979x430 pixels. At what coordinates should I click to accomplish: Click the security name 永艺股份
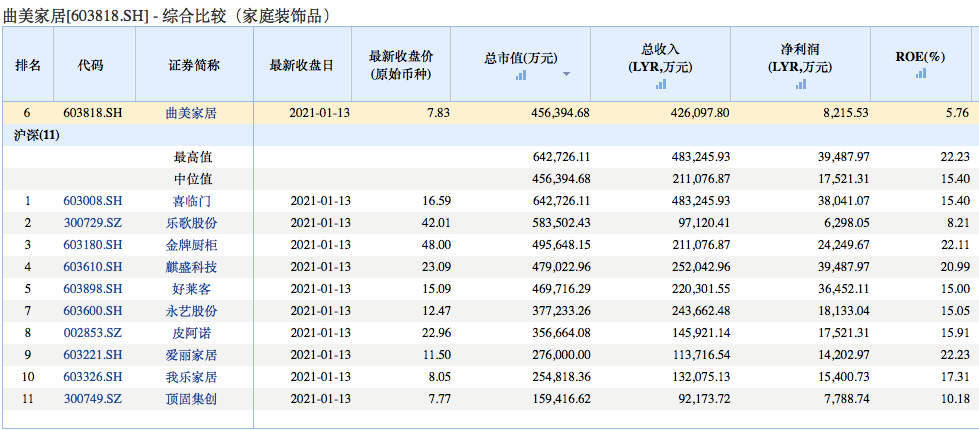pyautogui.click(x=194, y=311)
